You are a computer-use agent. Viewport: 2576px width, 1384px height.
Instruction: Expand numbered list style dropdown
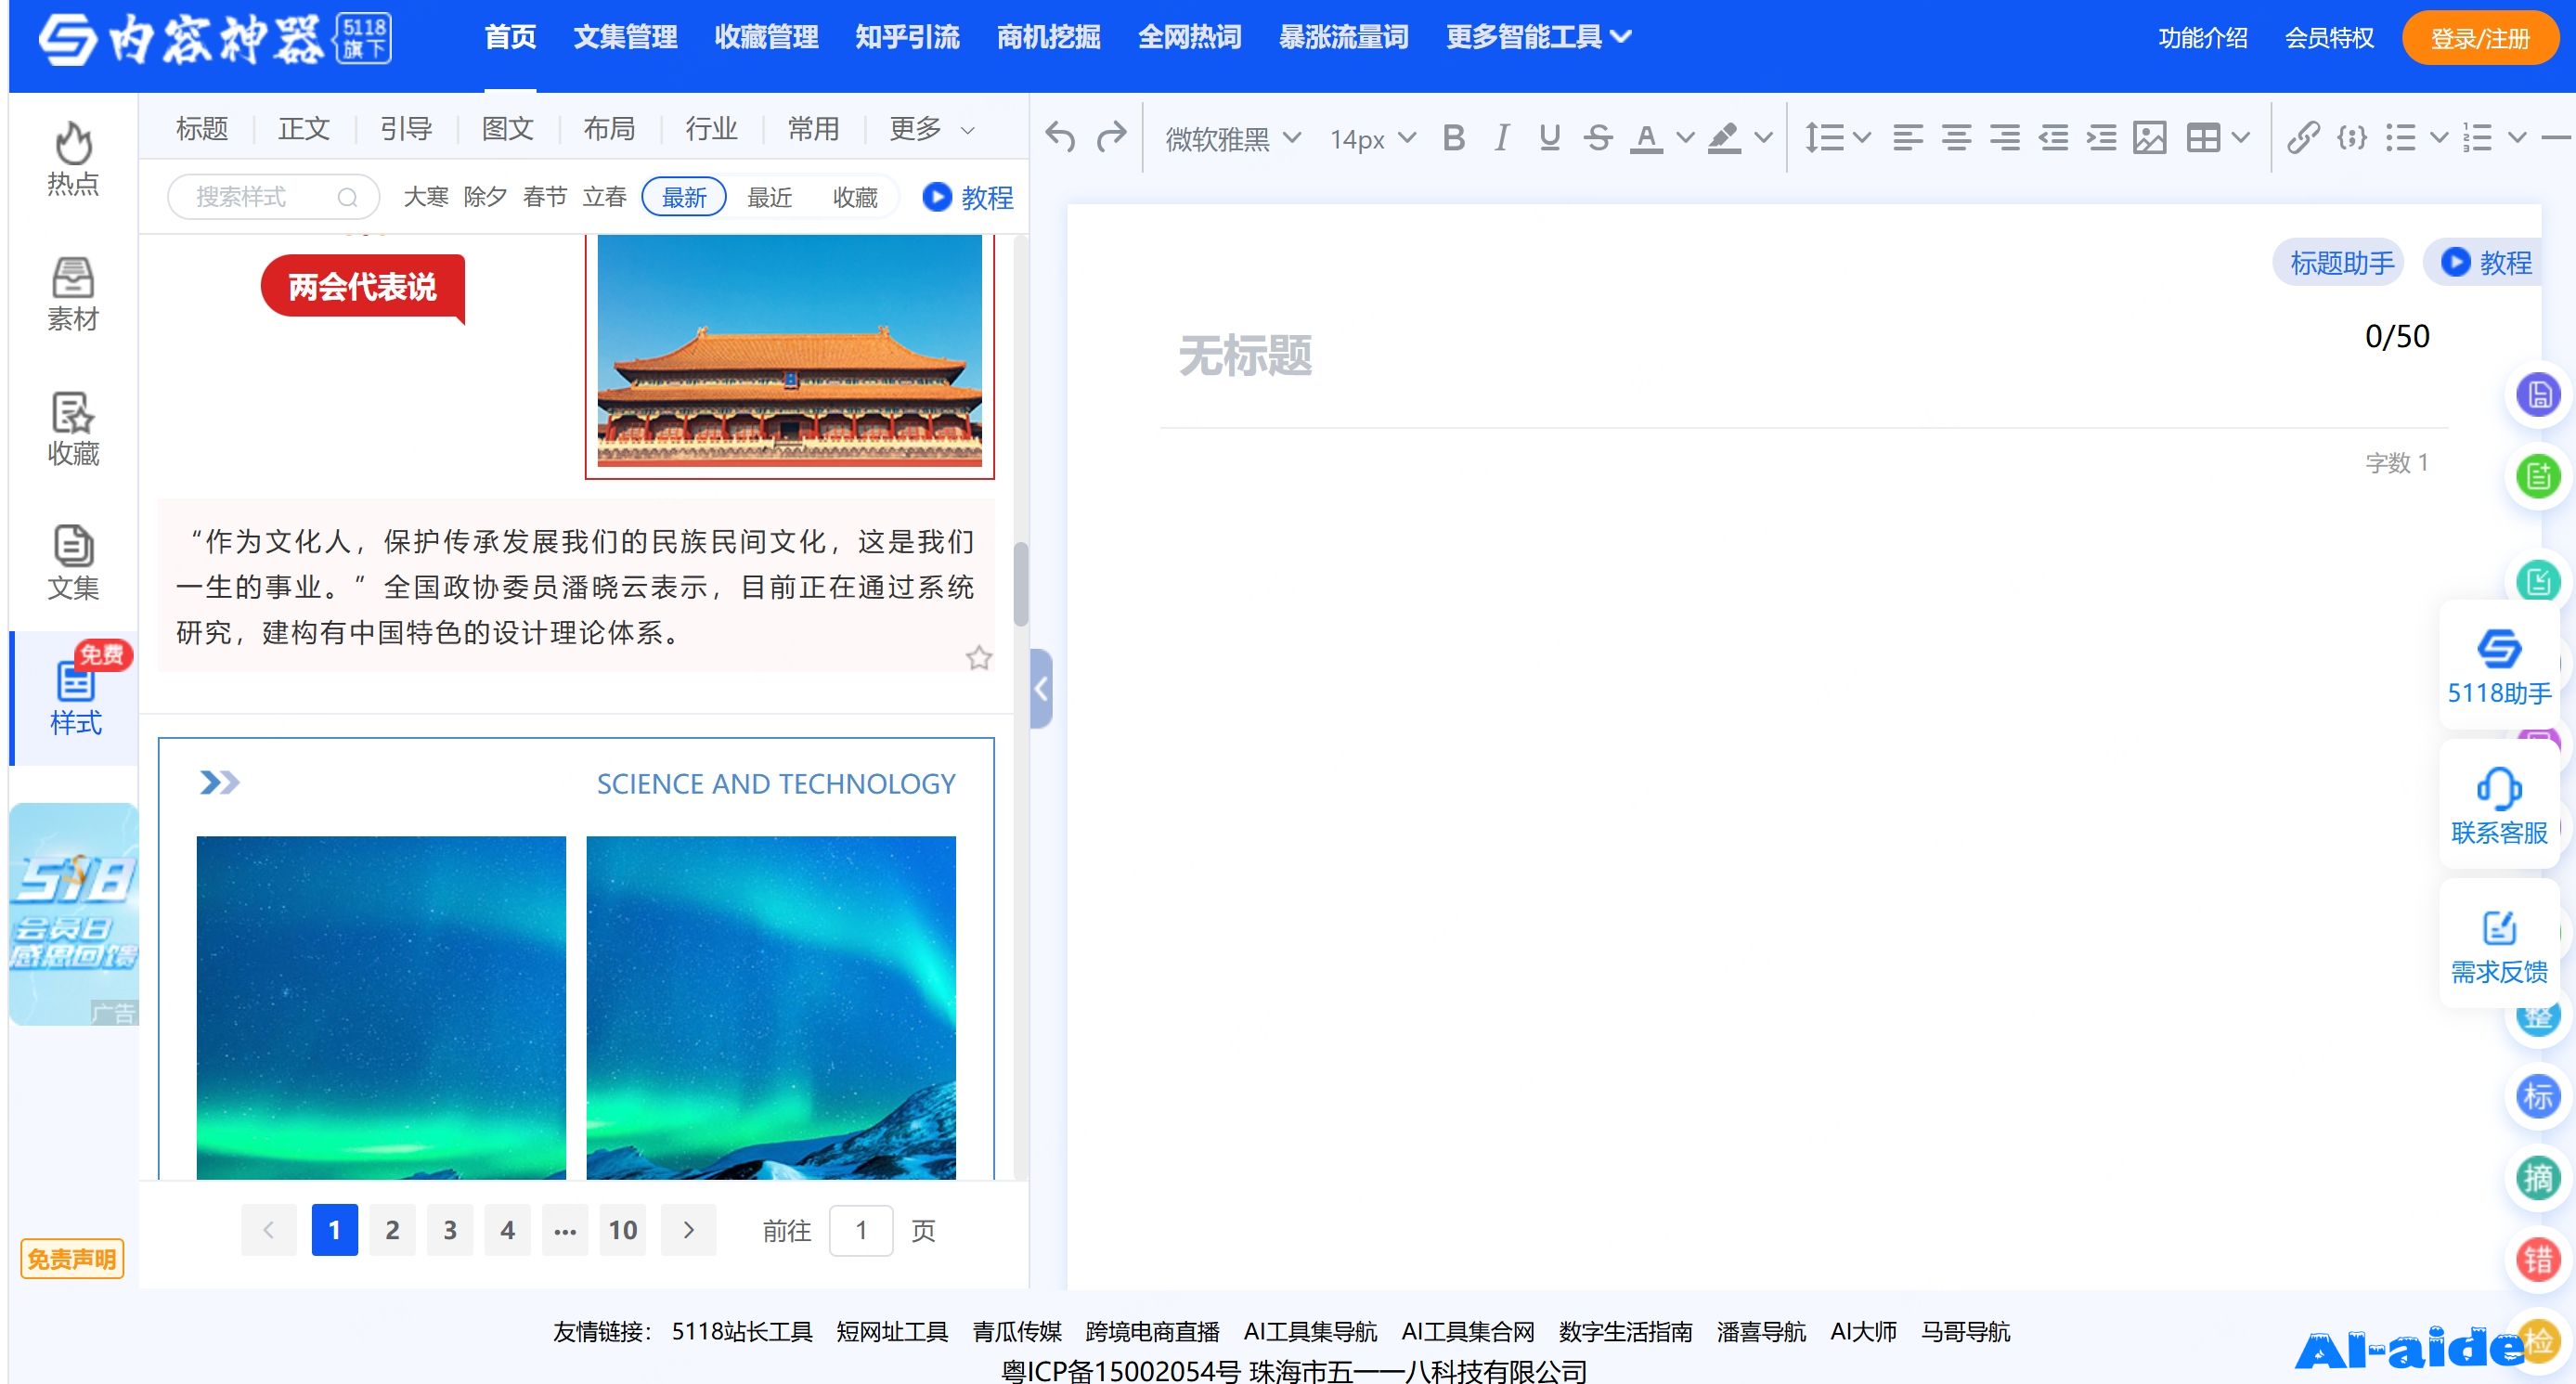(2517, 137)
